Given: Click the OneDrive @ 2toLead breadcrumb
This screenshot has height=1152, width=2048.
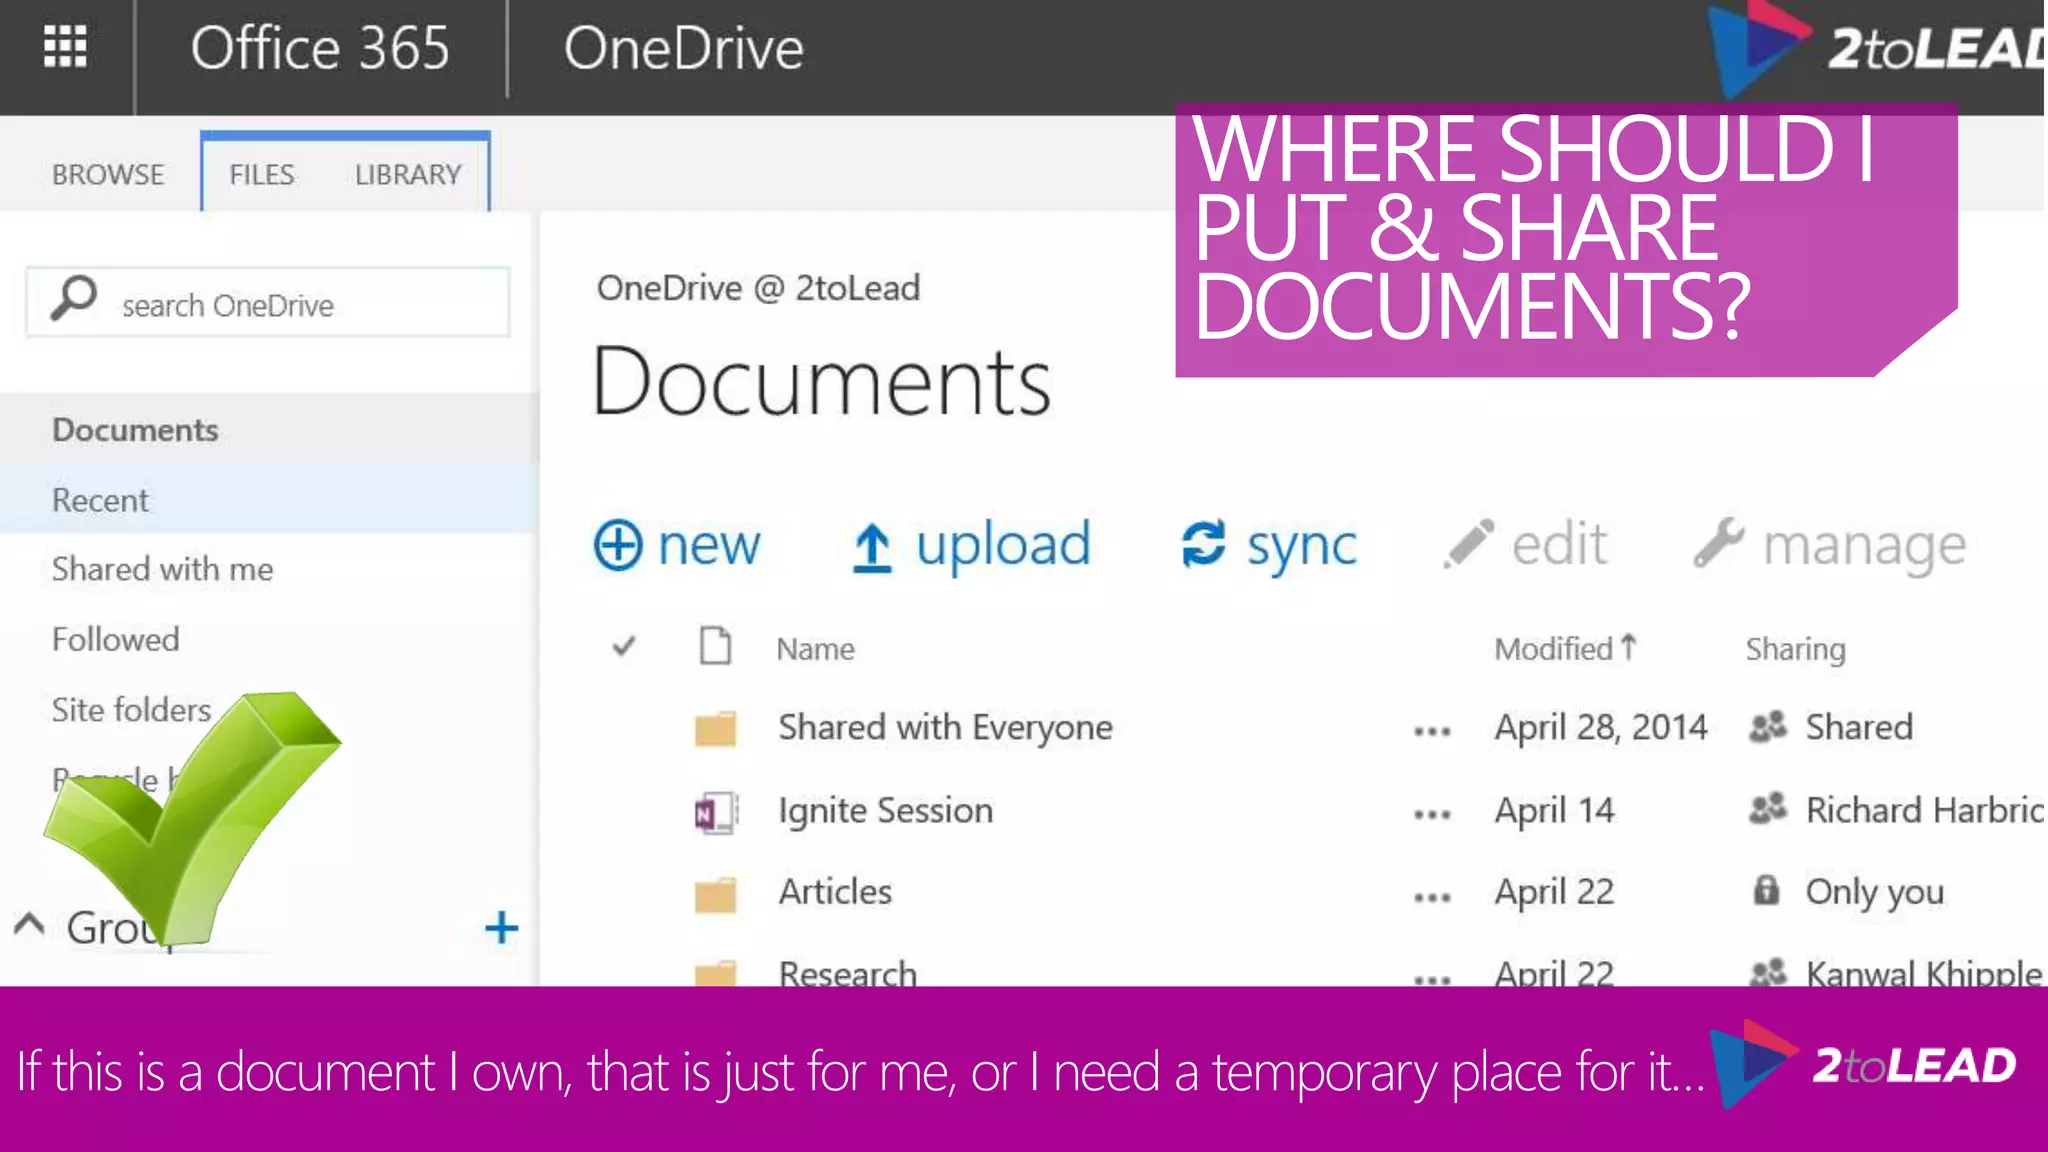Looking at the screenshot, I should click(758, 288).
